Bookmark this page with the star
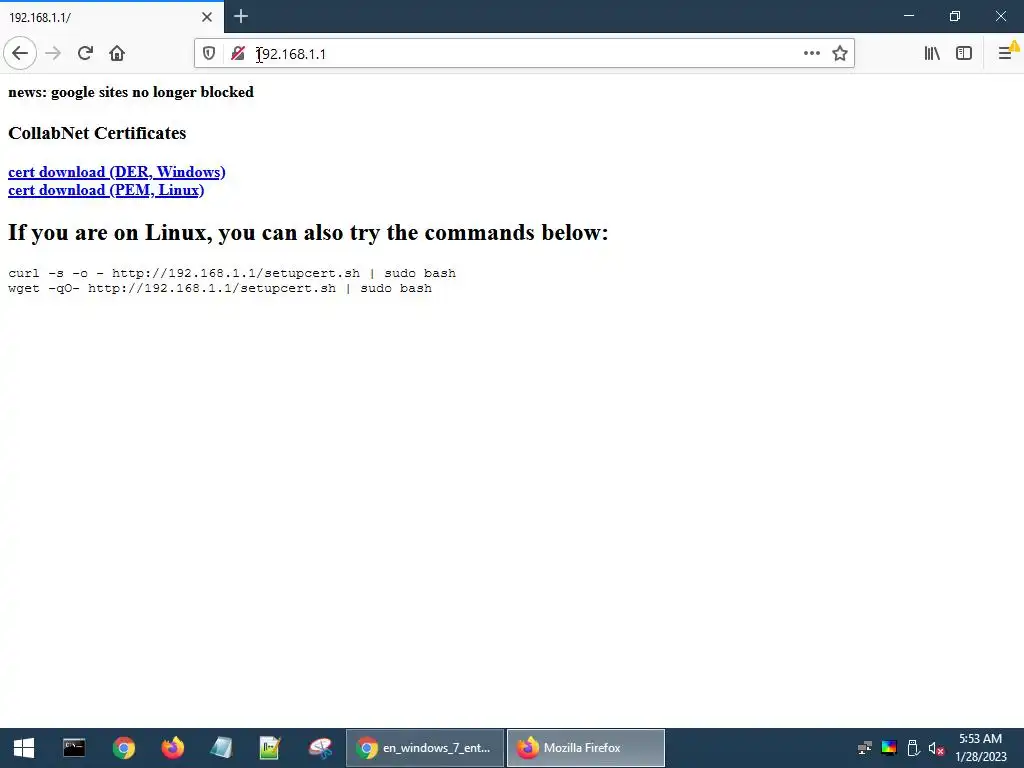 tap(840, 53)
